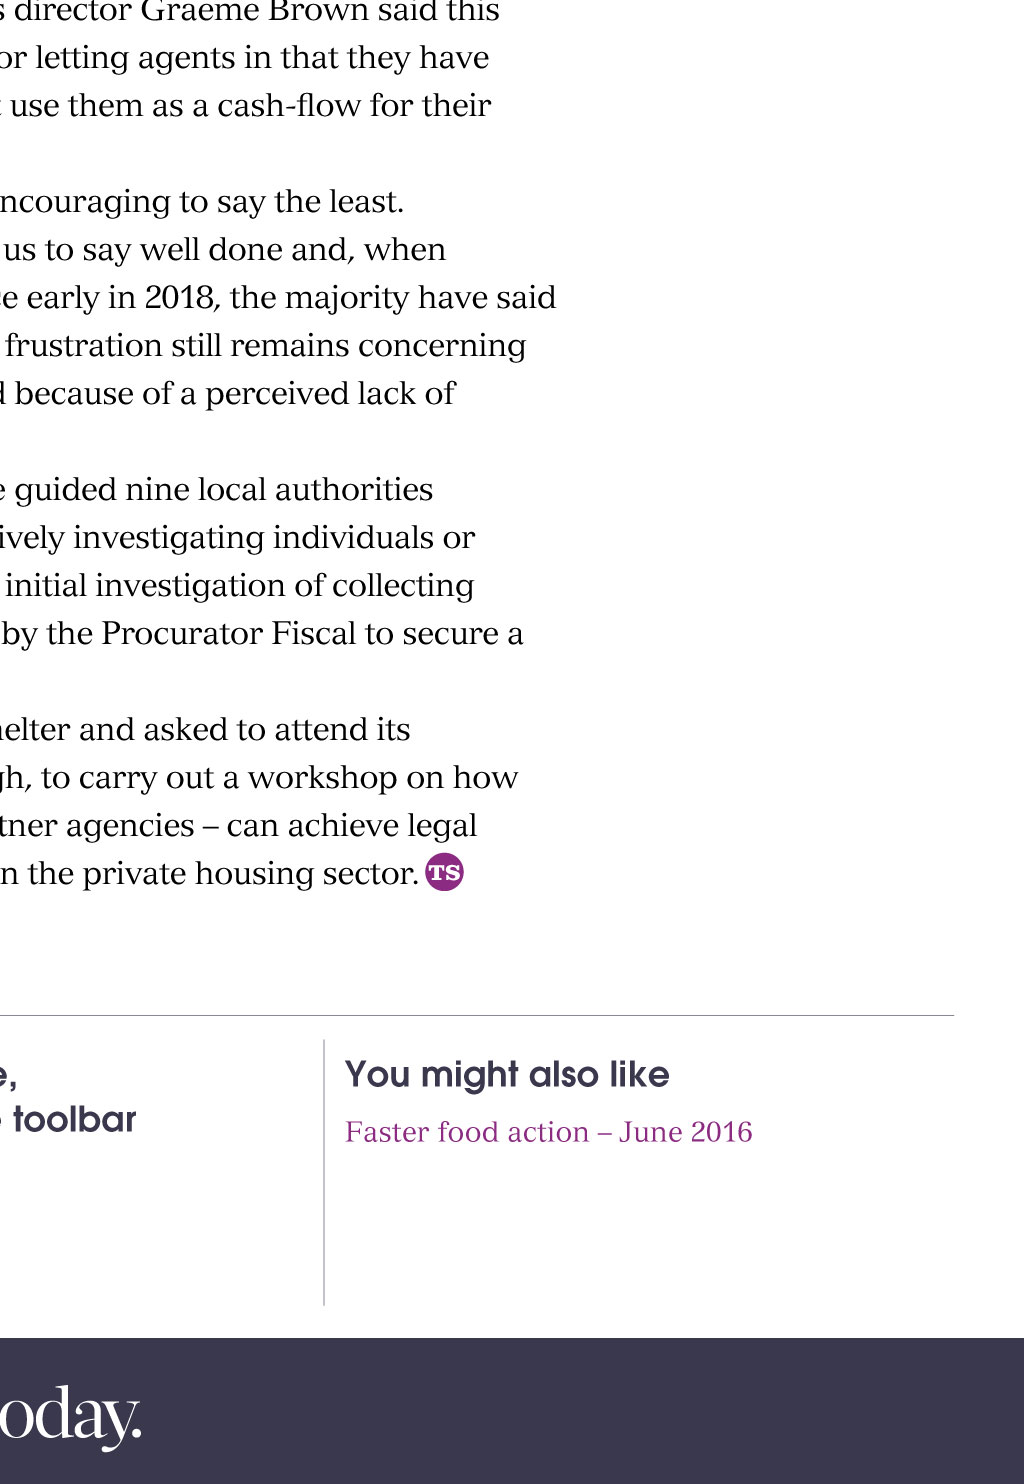Viewport: 1024px width, 1484px height.
Task: Click the "You might also like" heading
Action: coord(507,1075)
